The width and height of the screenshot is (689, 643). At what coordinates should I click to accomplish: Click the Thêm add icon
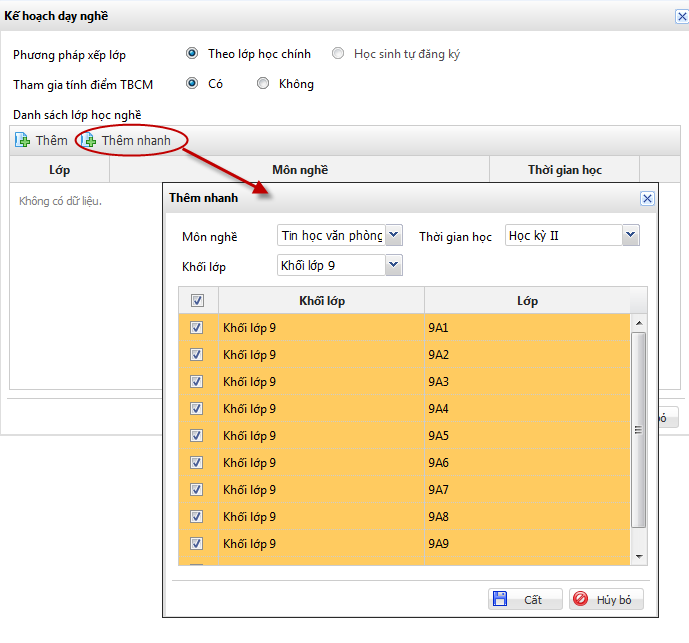point(22,141)
